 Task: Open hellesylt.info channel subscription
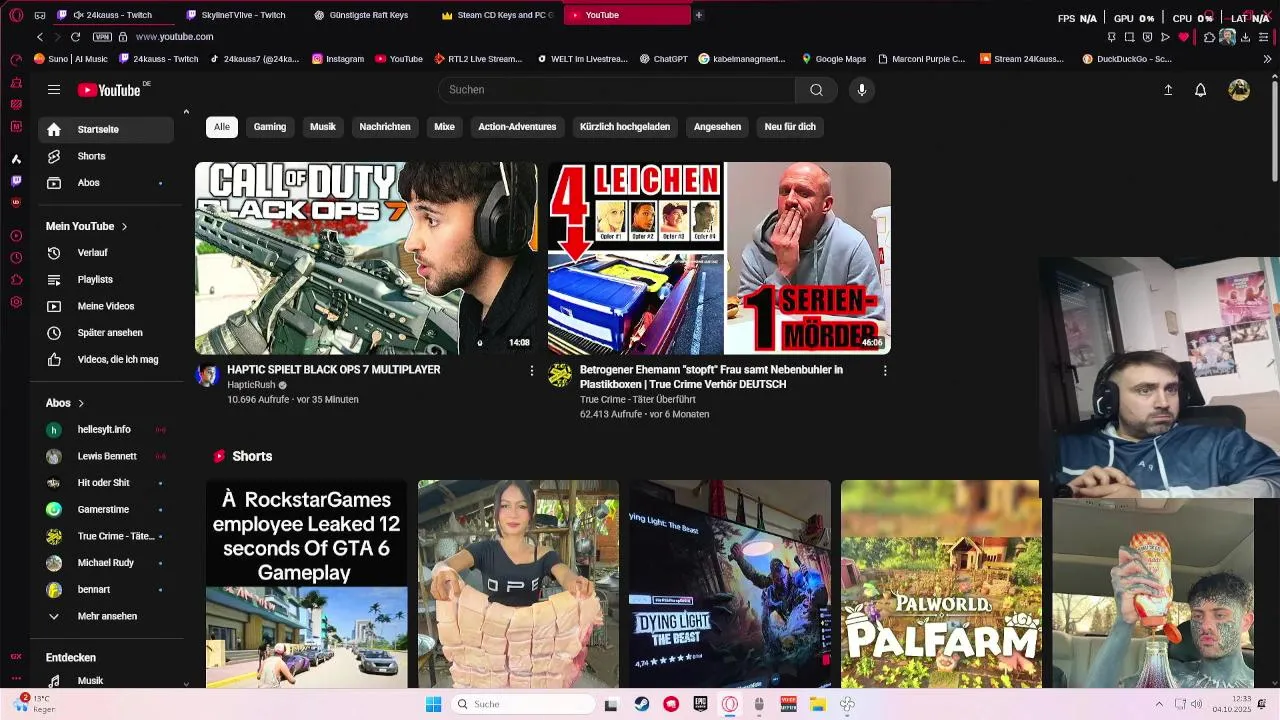[106, 429]
